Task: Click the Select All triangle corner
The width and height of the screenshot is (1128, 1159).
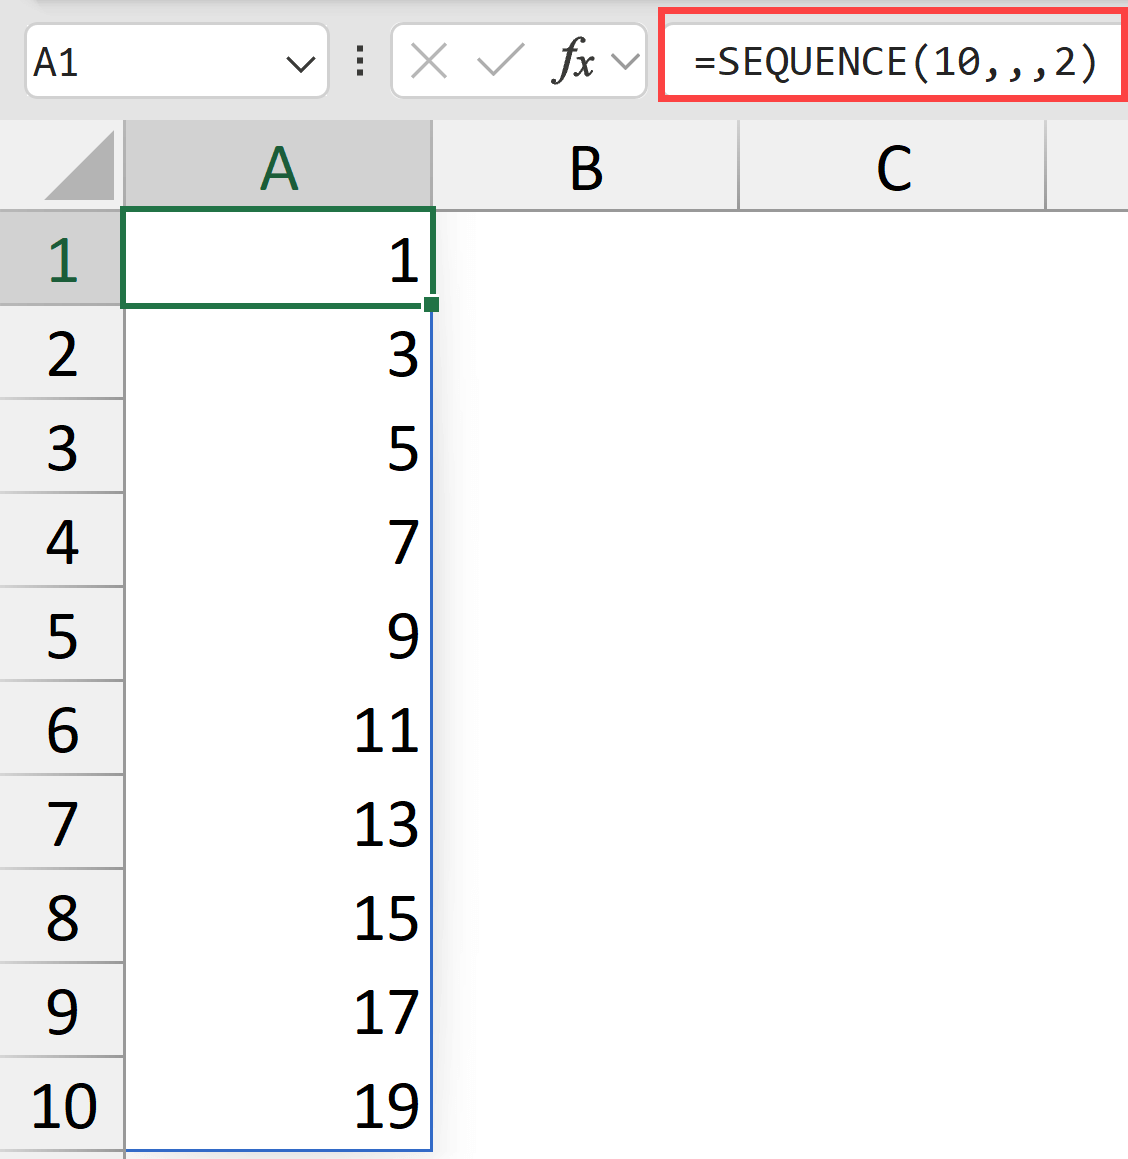Action: [80, 166]
